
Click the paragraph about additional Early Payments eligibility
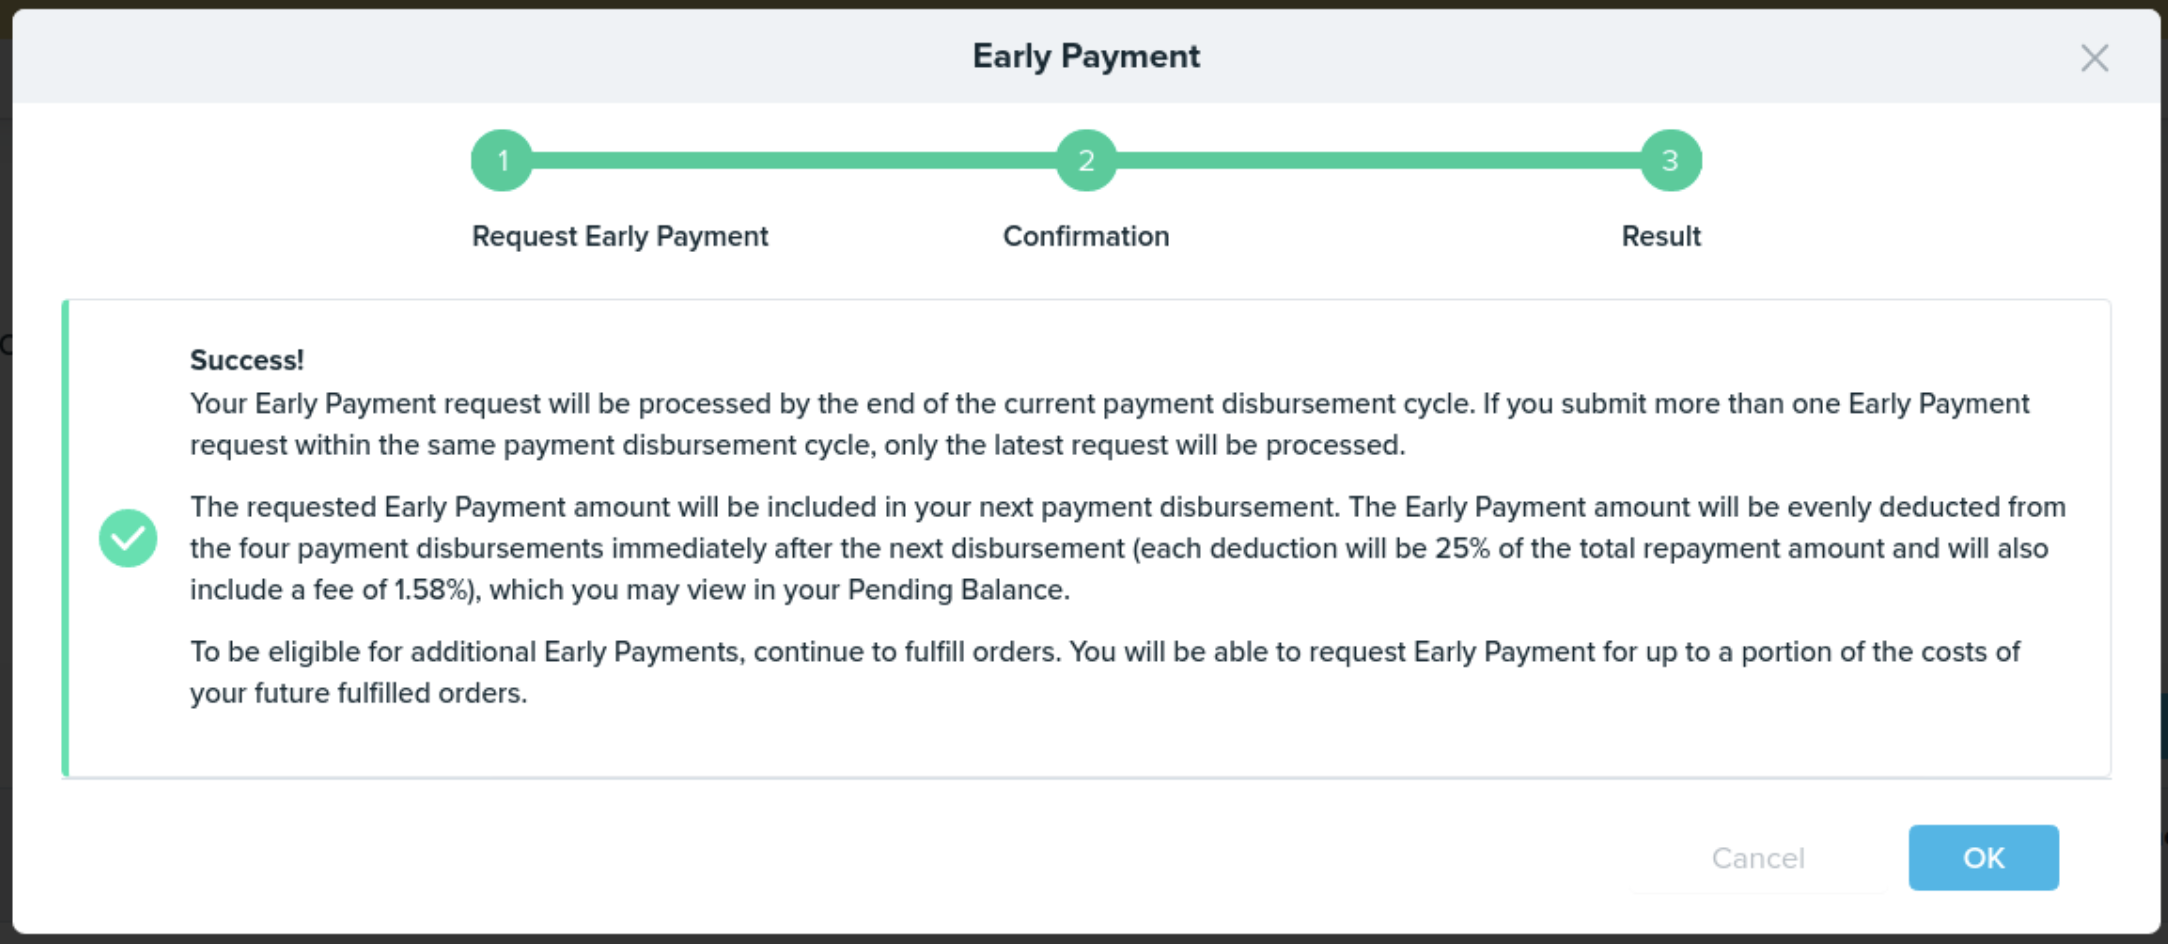coord(1105,672)
